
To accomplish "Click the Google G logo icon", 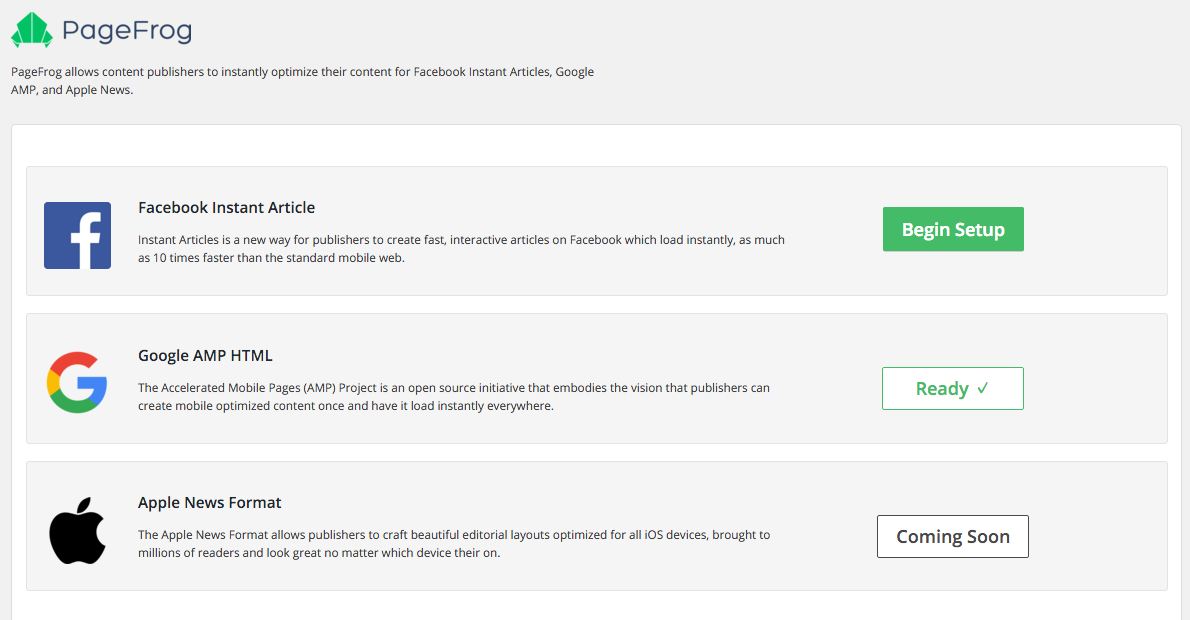I will point(77,382).
